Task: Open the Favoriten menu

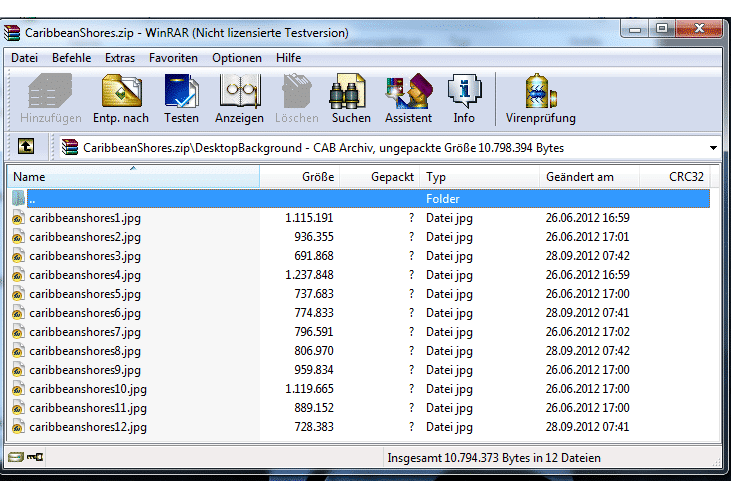Action: (173, 58)
